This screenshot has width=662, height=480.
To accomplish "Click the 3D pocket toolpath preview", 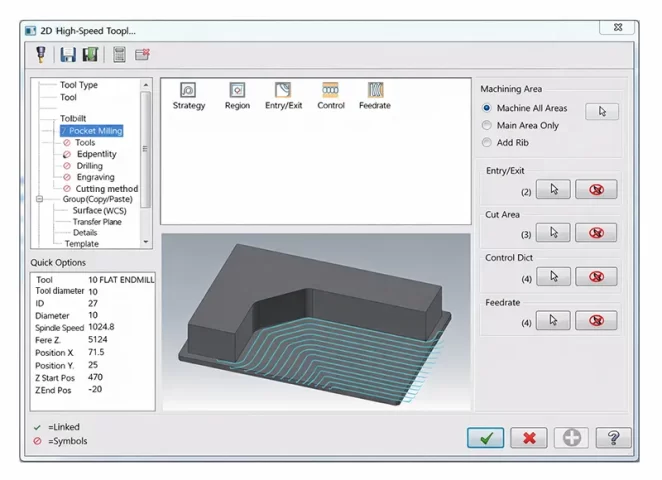I will (x=316, y=322).
